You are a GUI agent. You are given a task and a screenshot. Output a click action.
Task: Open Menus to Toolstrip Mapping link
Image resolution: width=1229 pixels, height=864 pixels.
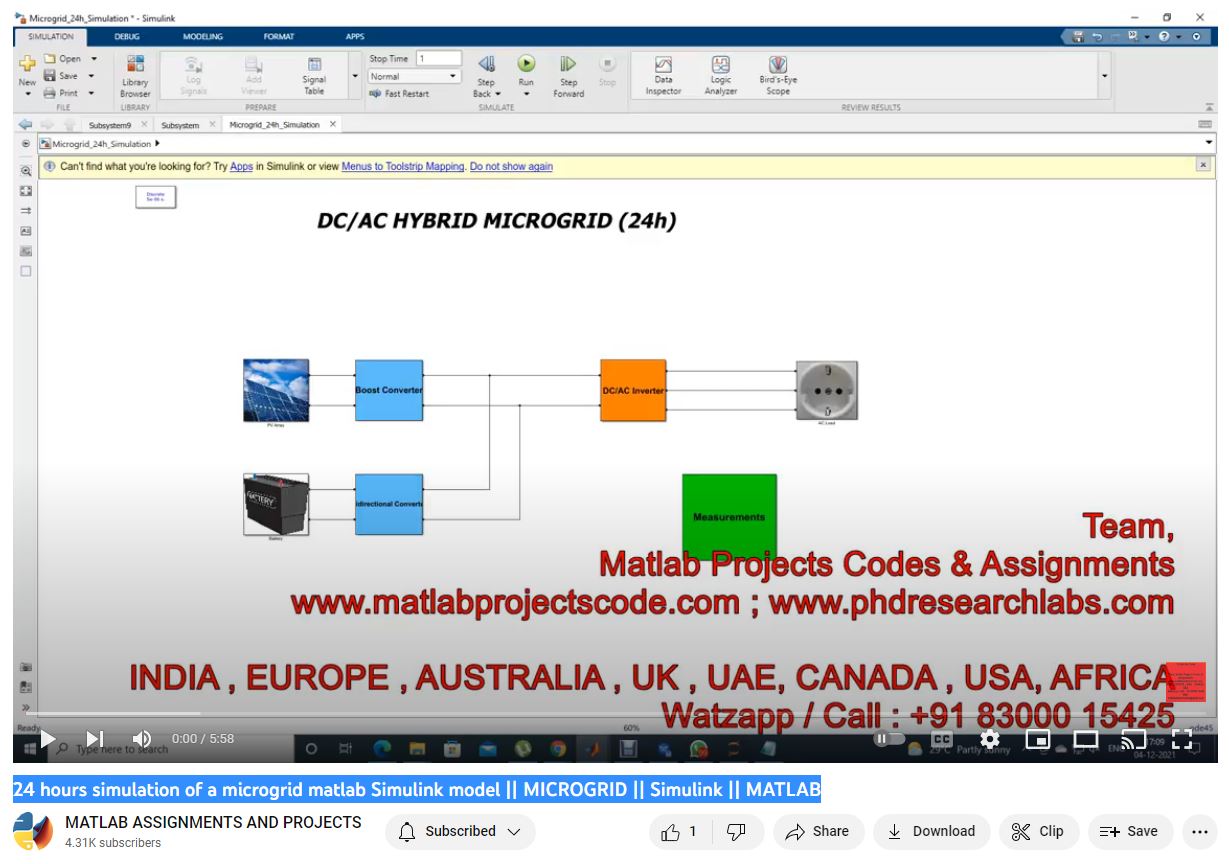[x=403, y=166]
